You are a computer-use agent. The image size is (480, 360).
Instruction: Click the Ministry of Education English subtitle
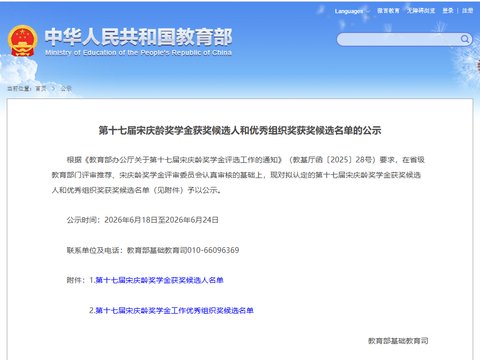(x=138, y=53)
